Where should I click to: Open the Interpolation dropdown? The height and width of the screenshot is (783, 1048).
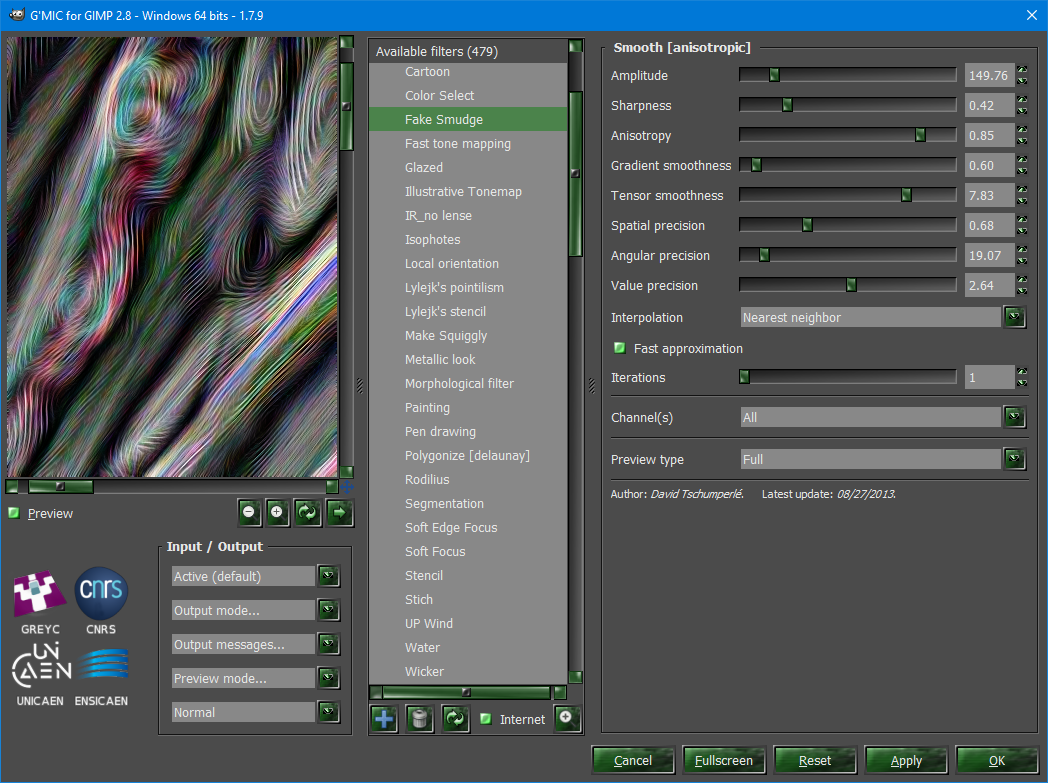pos(1014,317)
